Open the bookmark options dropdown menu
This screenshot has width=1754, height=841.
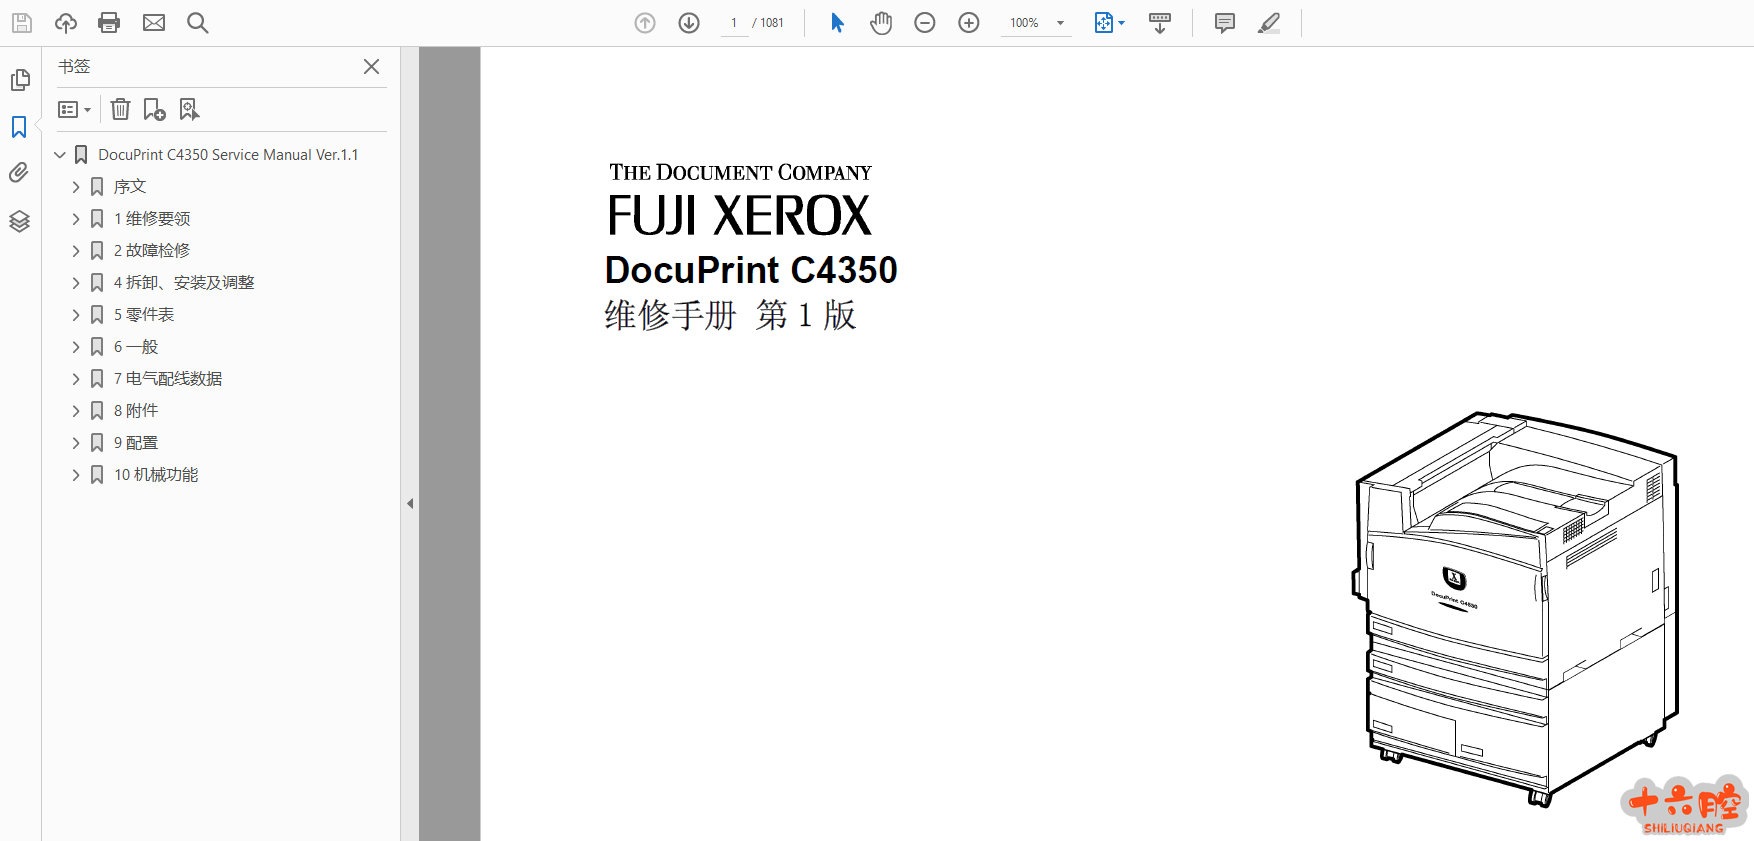coord(75,110)
